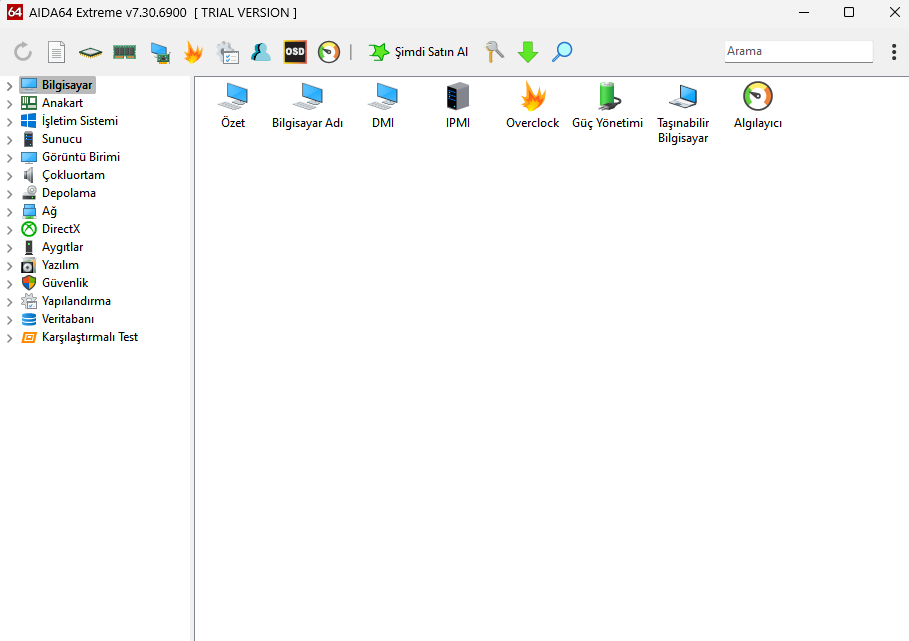The height and width of the screenshot is (641, 909).
Task: Click the Şimdi Satın Al button
Action: (x=419, y=52)
